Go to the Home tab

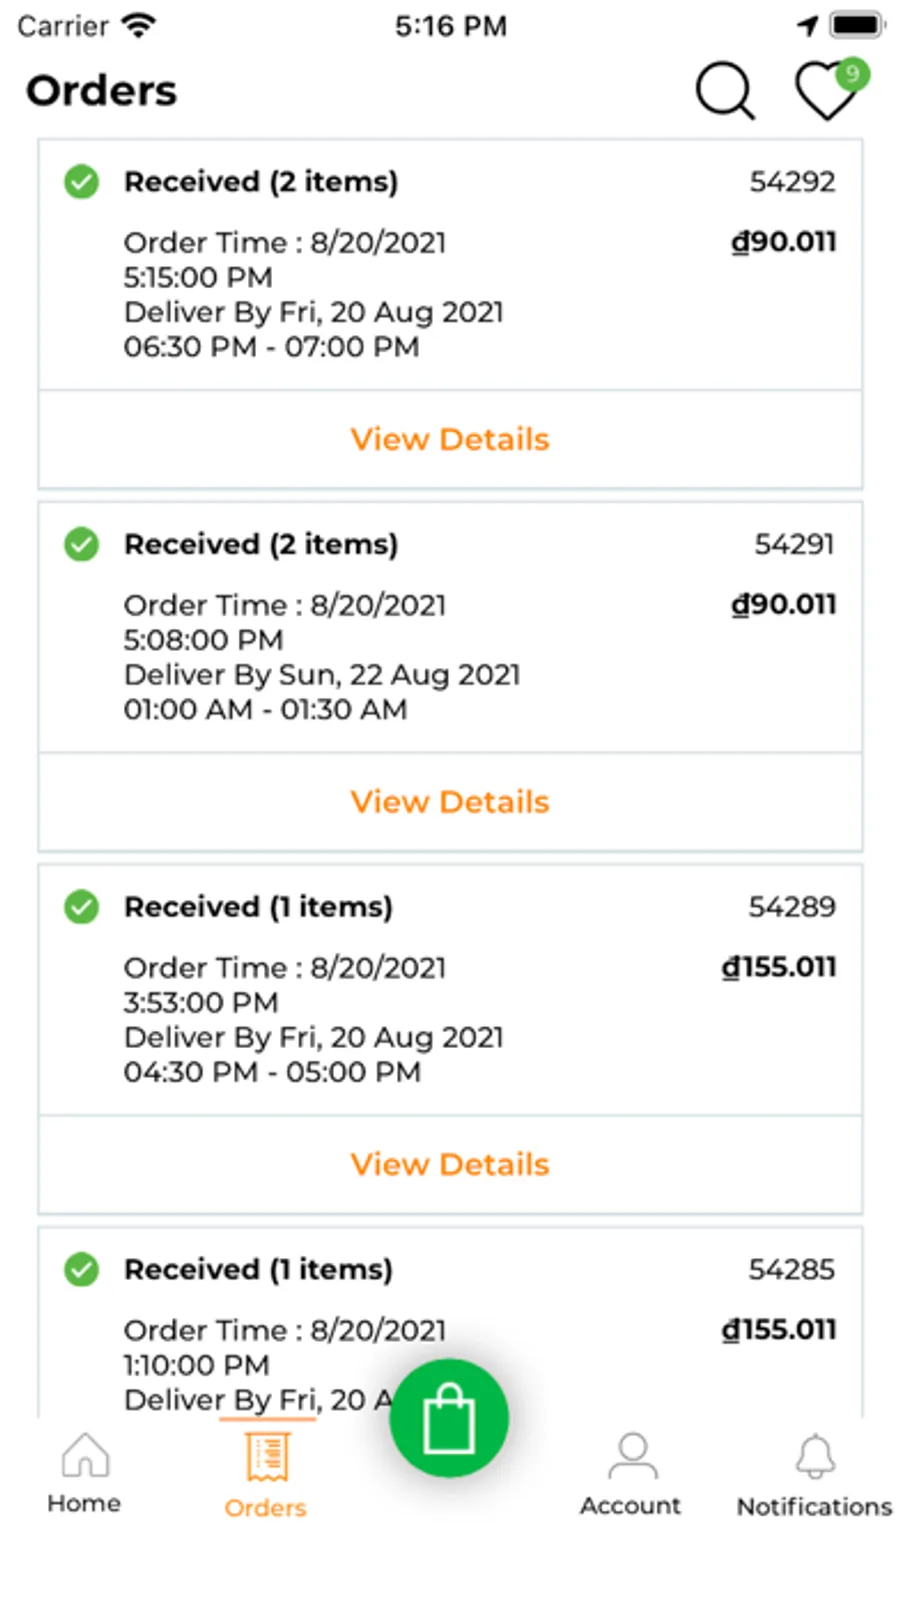coord(84,1473)
